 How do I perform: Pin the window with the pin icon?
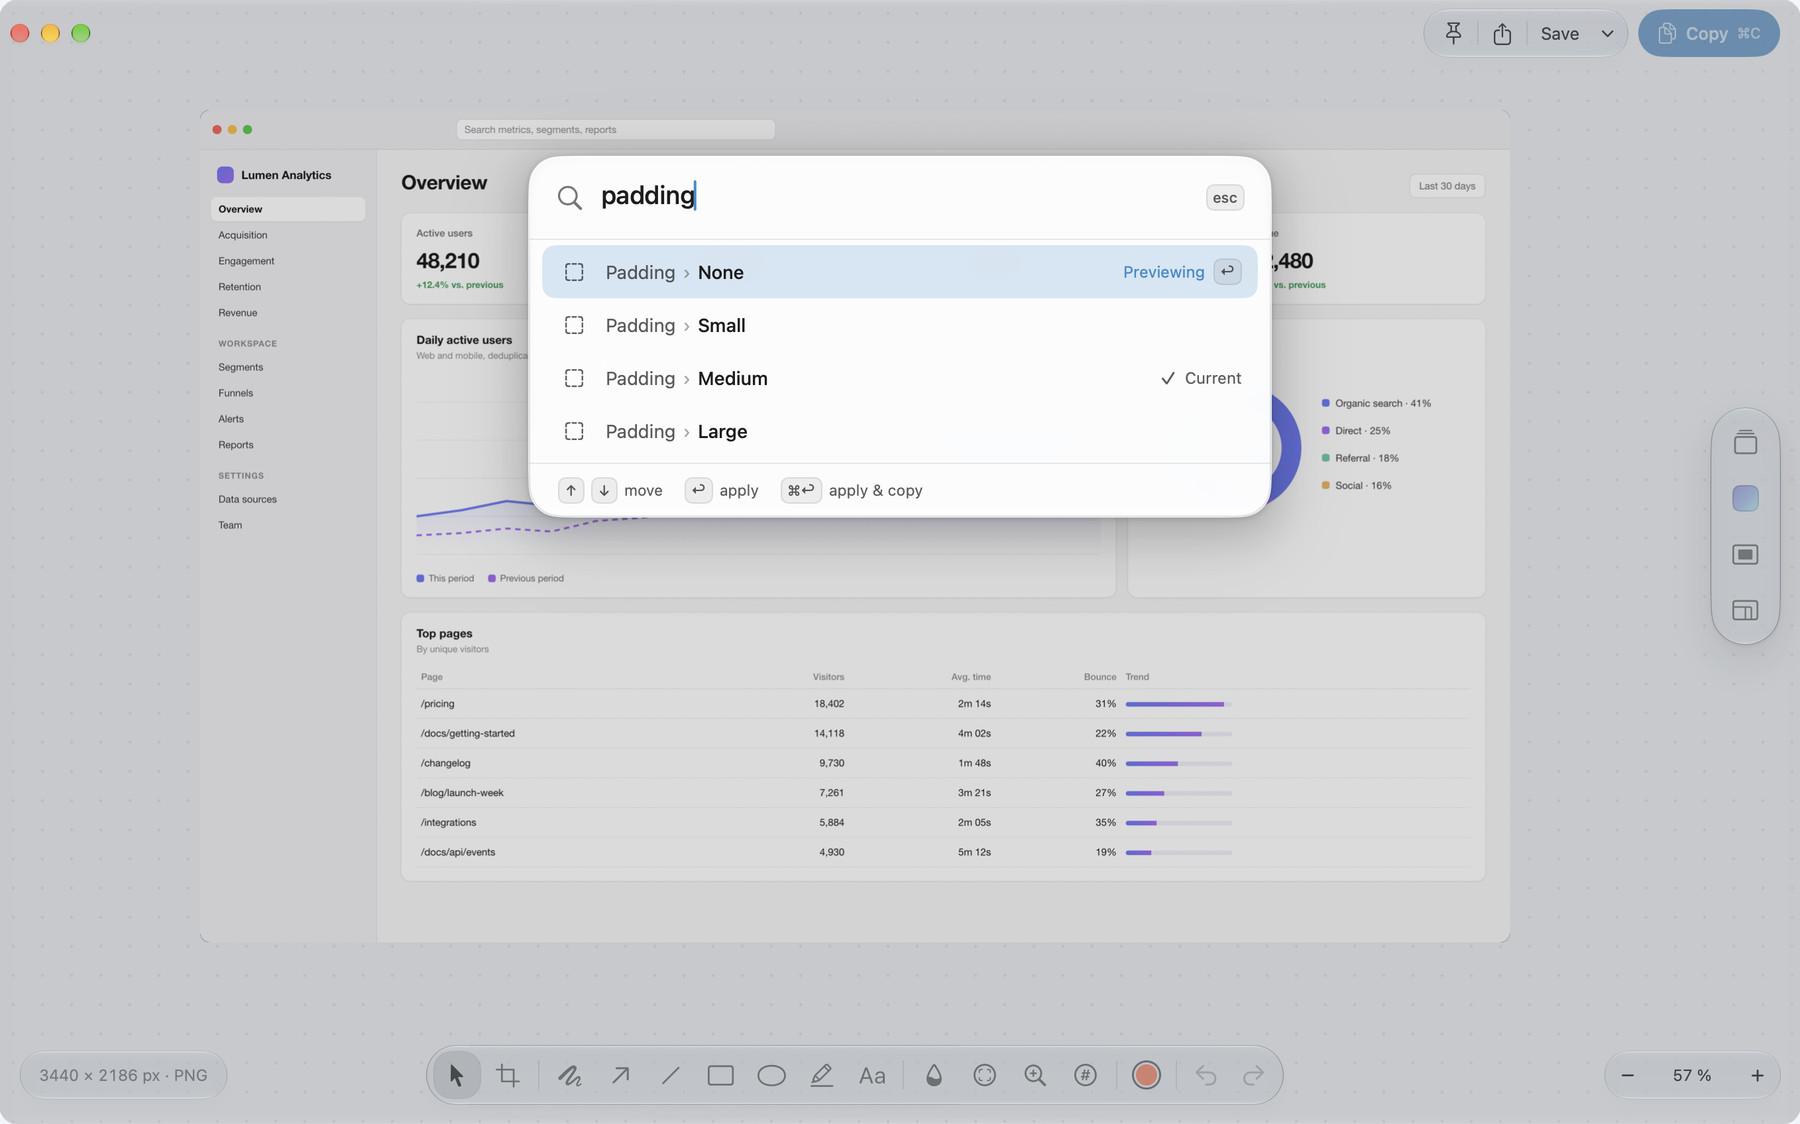click(x=1453, y=33)
